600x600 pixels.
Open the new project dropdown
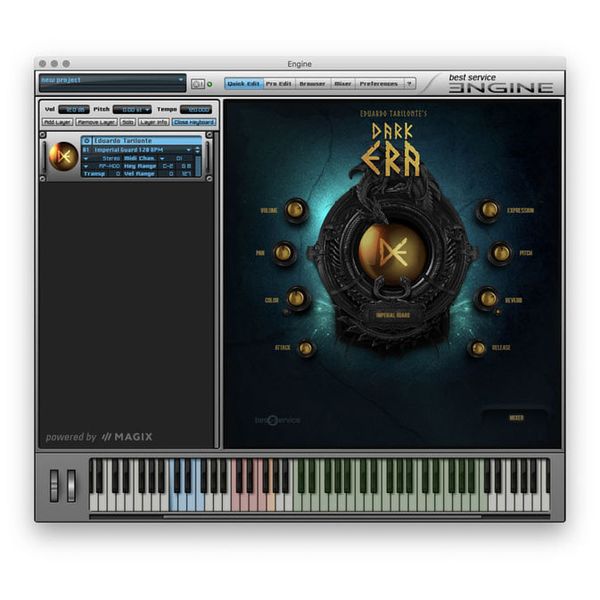pyautogui.click(x=181, y=80)
